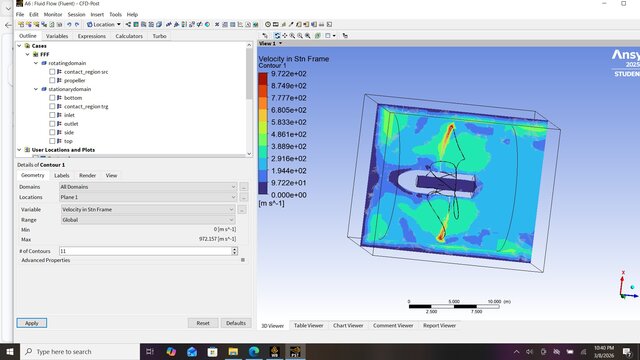This screenshot has width=640, height=360.
Task: Switch to the Variables tab
Action: tap(57, 36)
